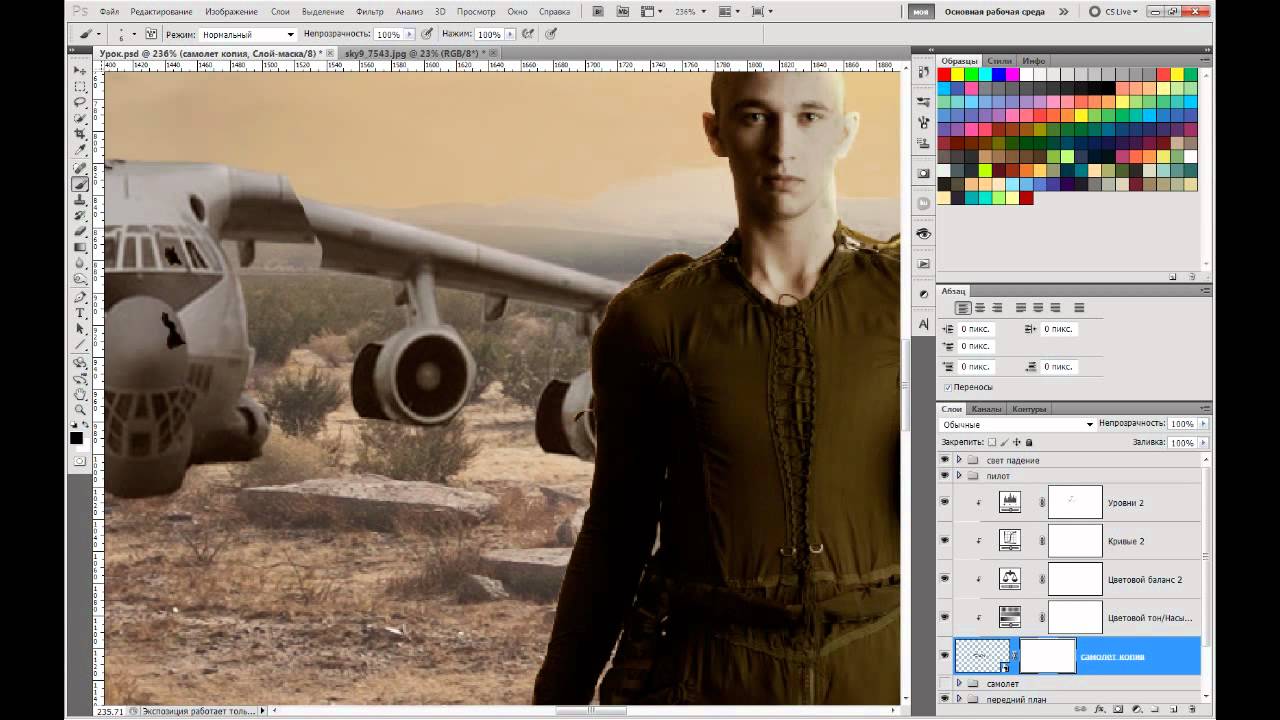This screenshot has width=1280, height=720.
Task: Open the Изображение menu
Action: coord(231,11)
